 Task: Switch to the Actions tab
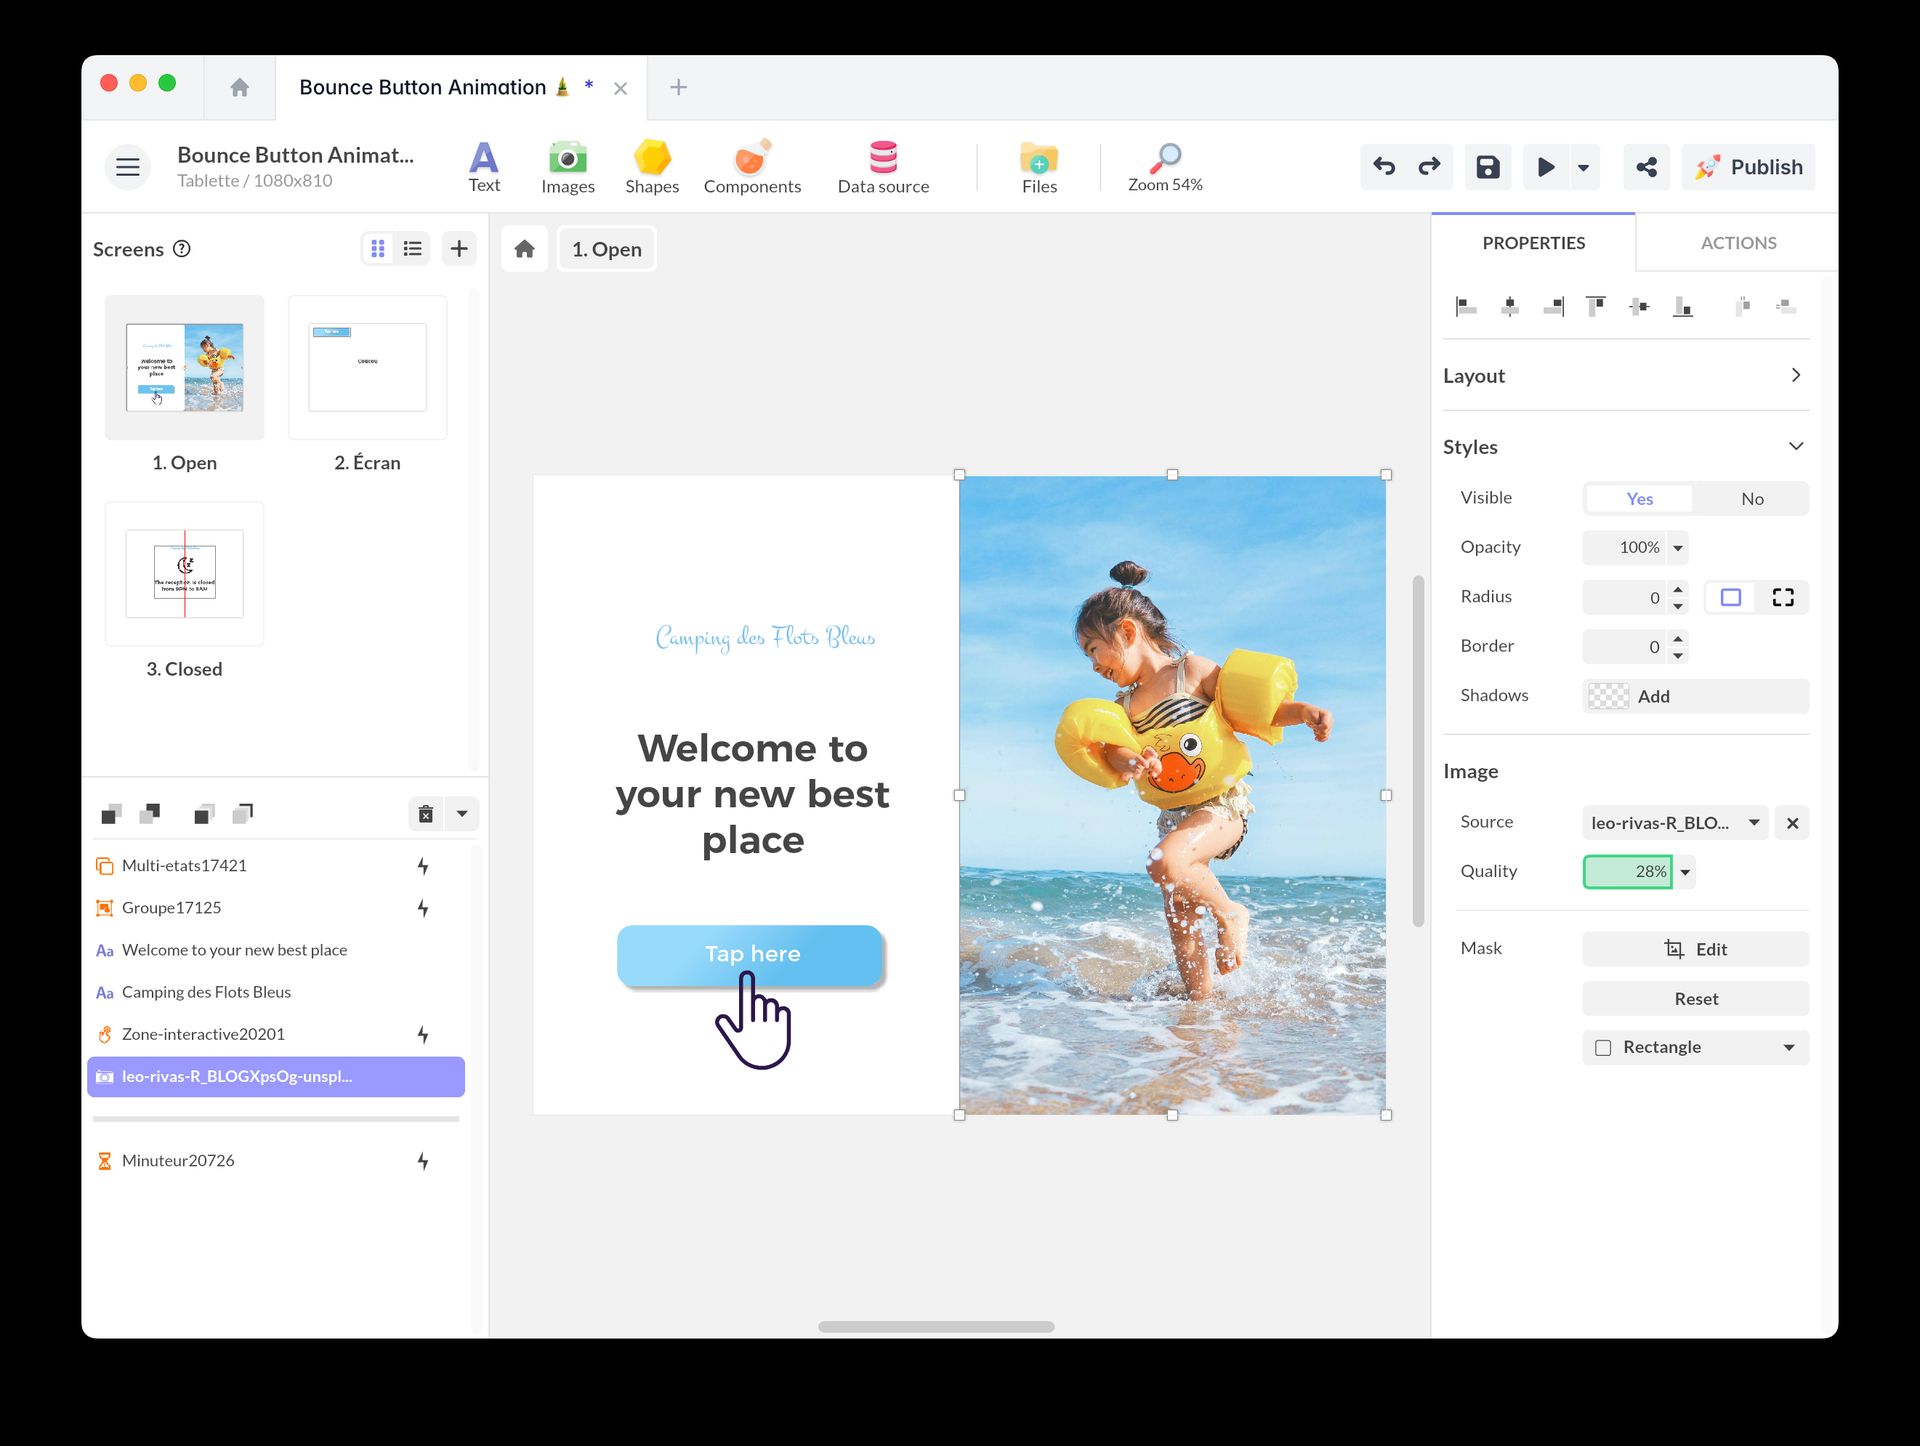pos(1738,242)
